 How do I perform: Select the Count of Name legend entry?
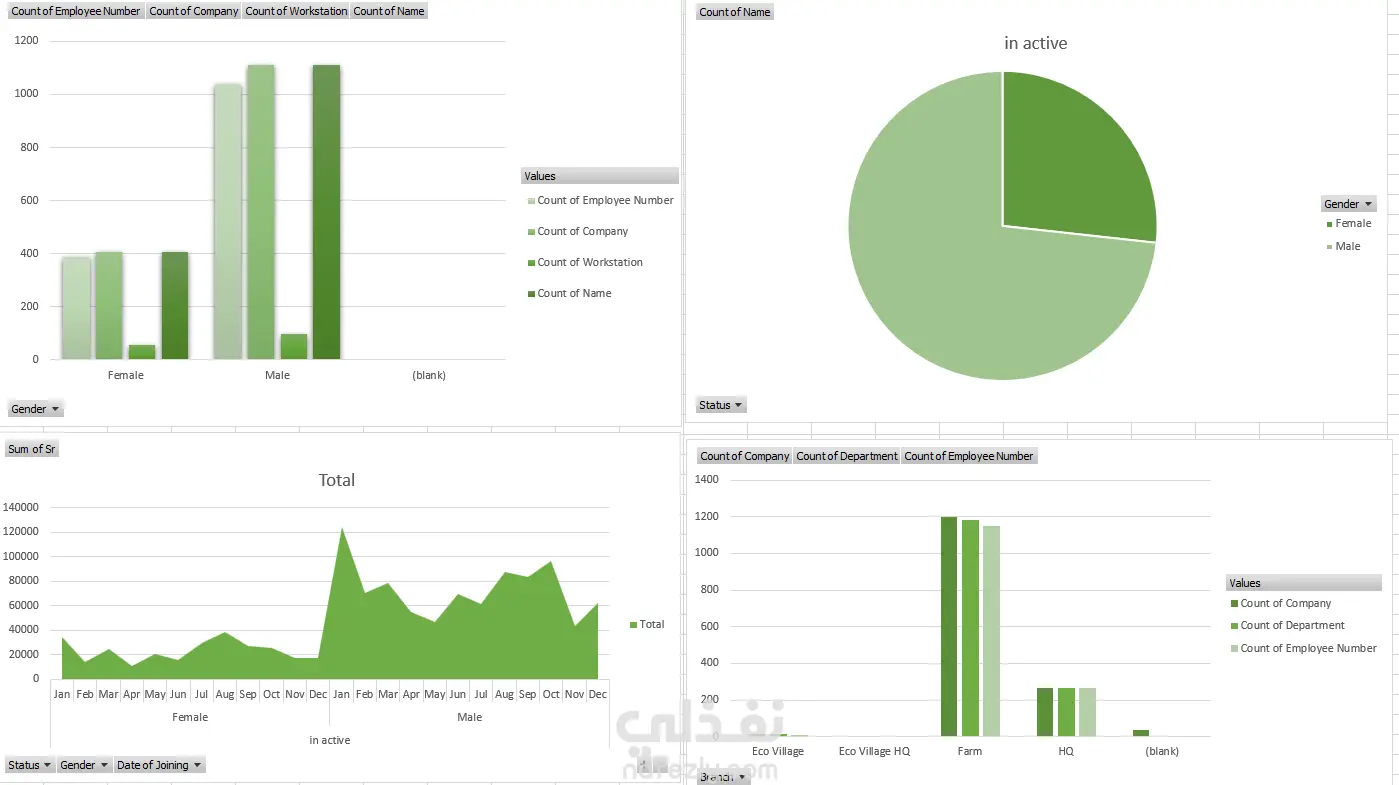click(x=569, y=293)
